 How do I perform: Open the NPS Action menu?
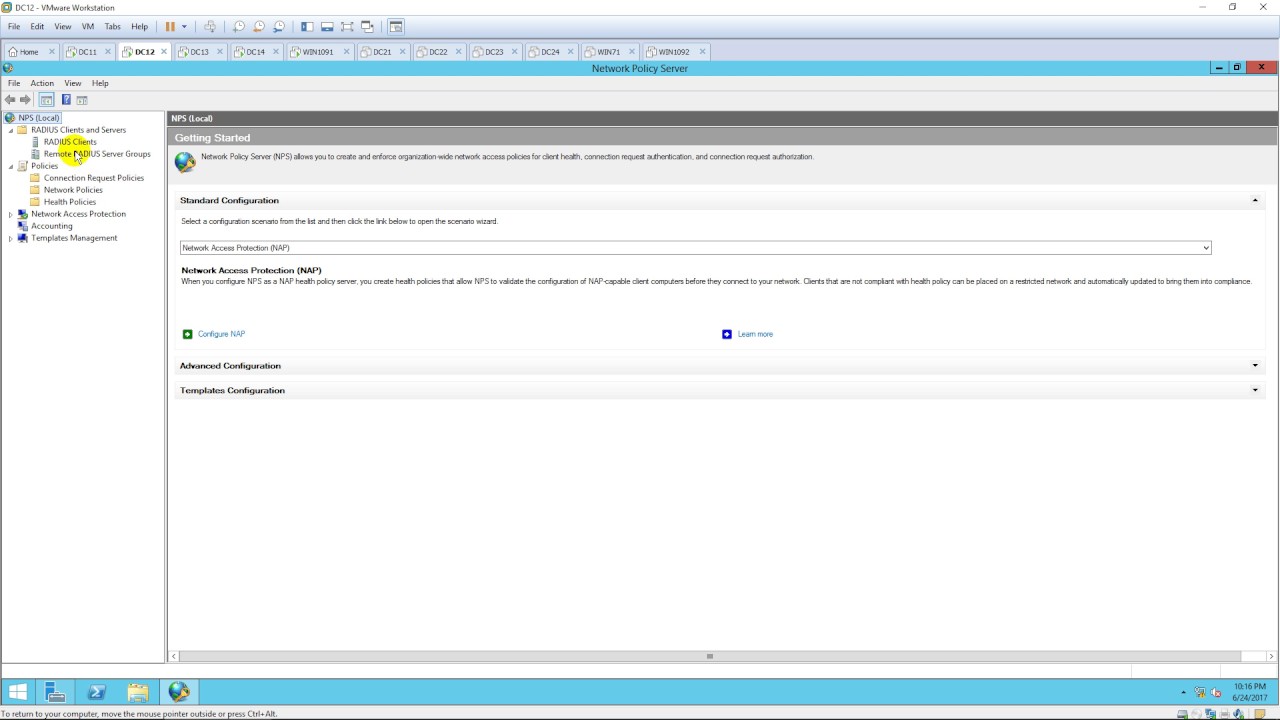pyautogui.click(x=42, y=83)
